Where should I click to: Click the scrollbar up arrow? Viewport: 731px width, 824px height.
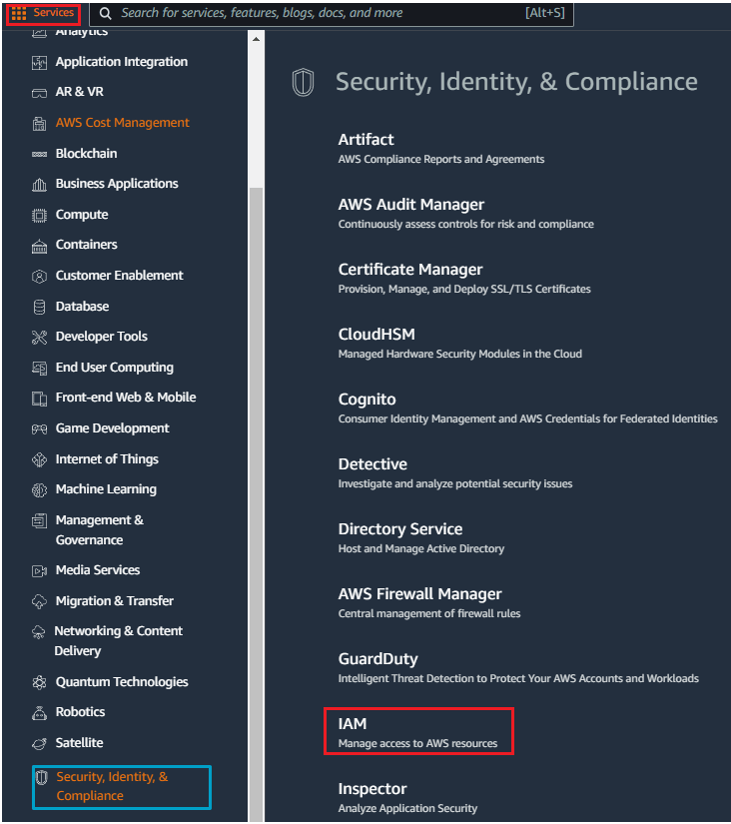pos(256,39)
